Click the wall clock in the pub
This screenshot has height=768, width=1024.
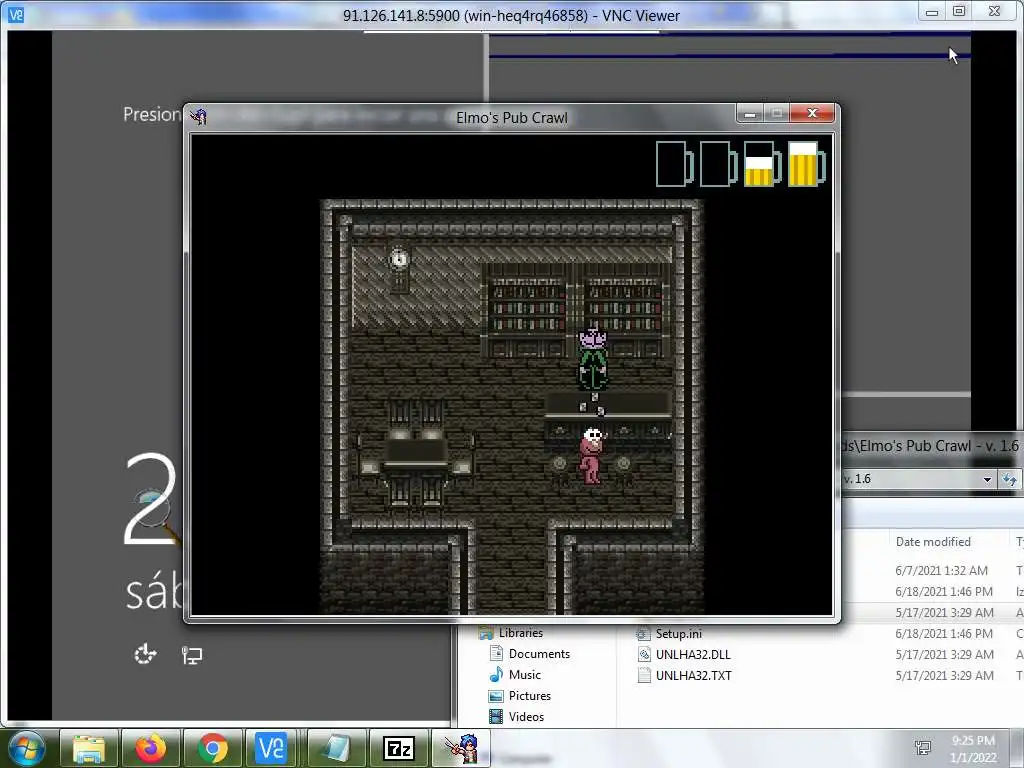tap(399, 268)
